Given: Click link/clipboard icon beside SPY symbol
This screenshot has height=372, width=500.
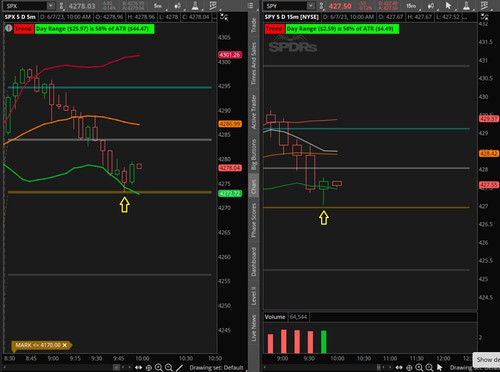Looking at the screenshot, I should click(321, 6).
